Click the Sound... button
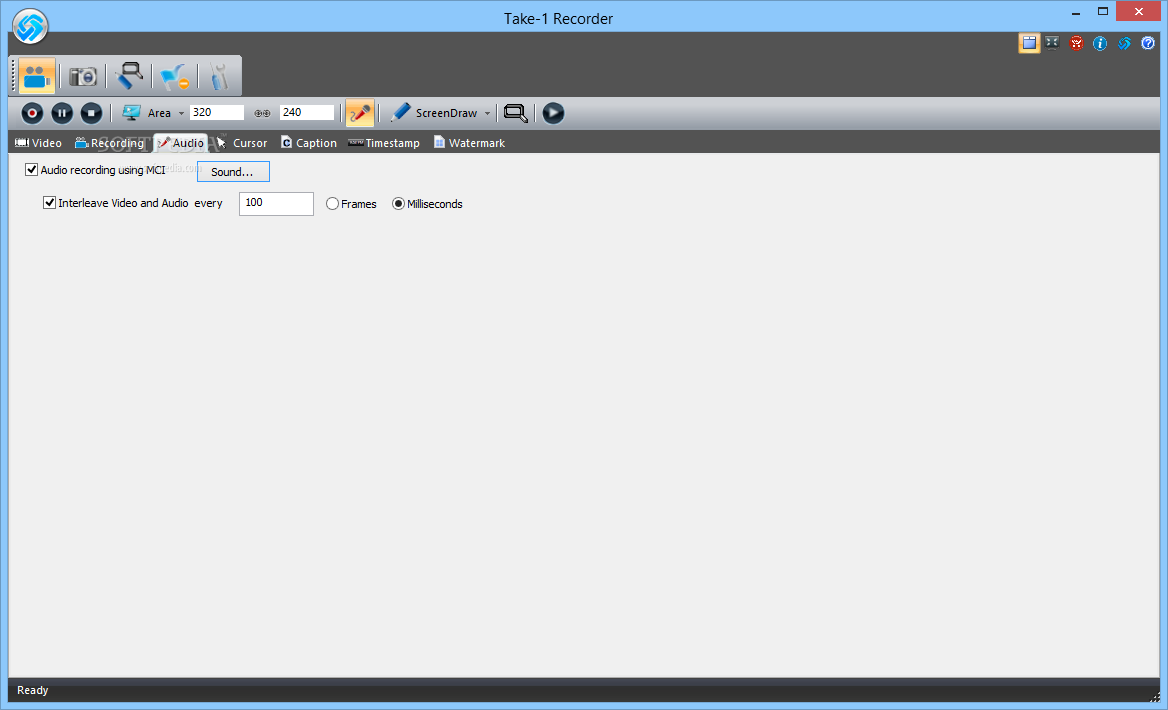1168x710 pixels. point(233,172)
